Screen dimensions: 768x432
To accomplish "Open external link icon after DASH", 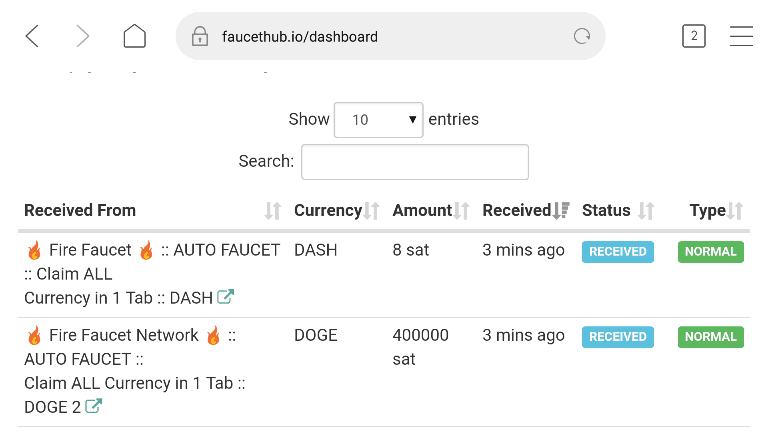I will click(225, 296).
